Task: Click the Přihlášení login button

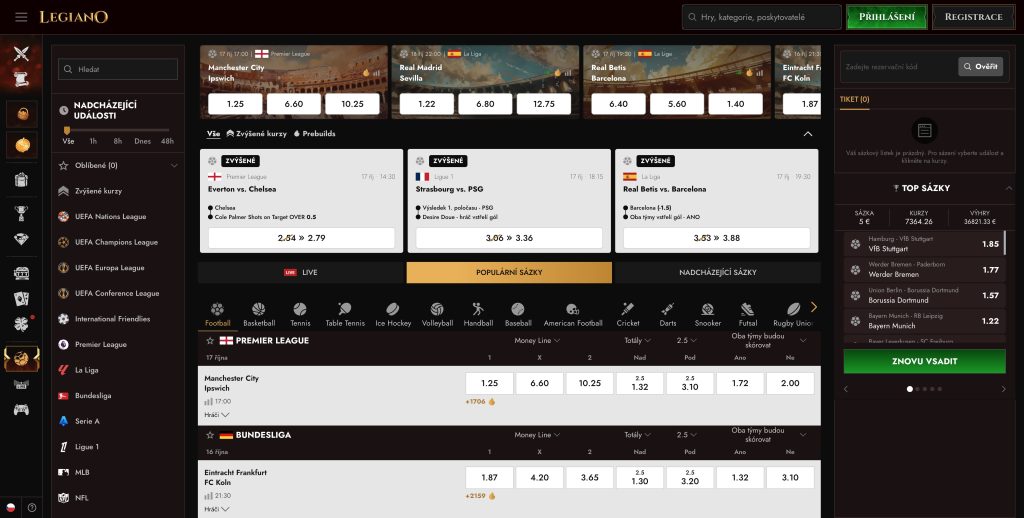Action: click(x=886, y=17)
